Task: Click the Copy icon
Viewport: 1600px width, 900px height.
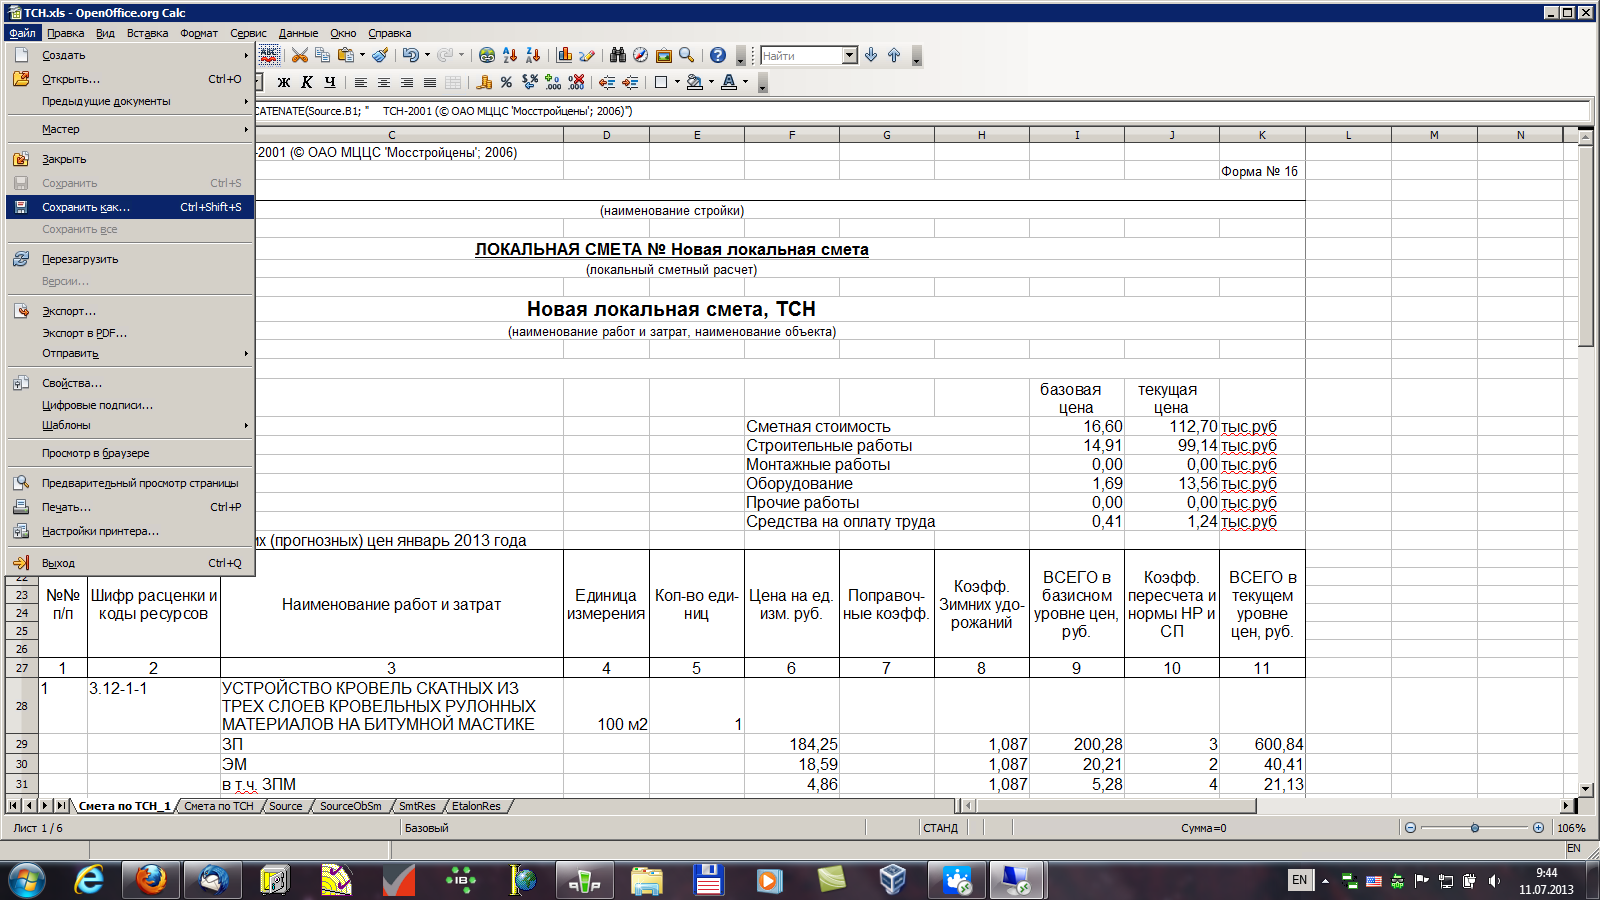Action: 322,55
